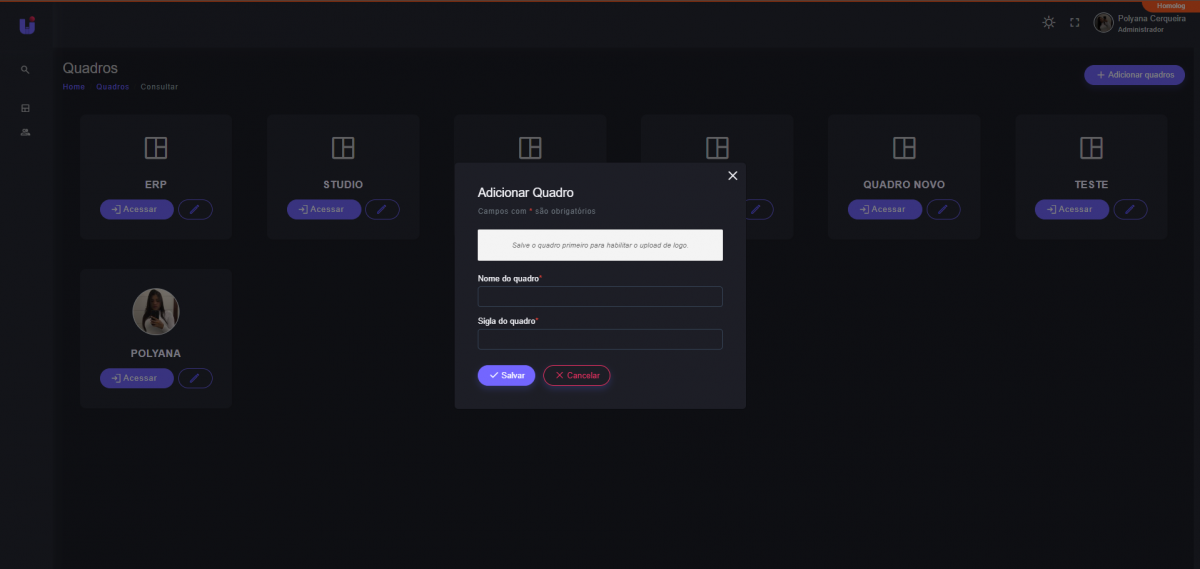Access the STUDIO board via Acessar
This screenshot has width=1200, height=569.
click(324, 209)
